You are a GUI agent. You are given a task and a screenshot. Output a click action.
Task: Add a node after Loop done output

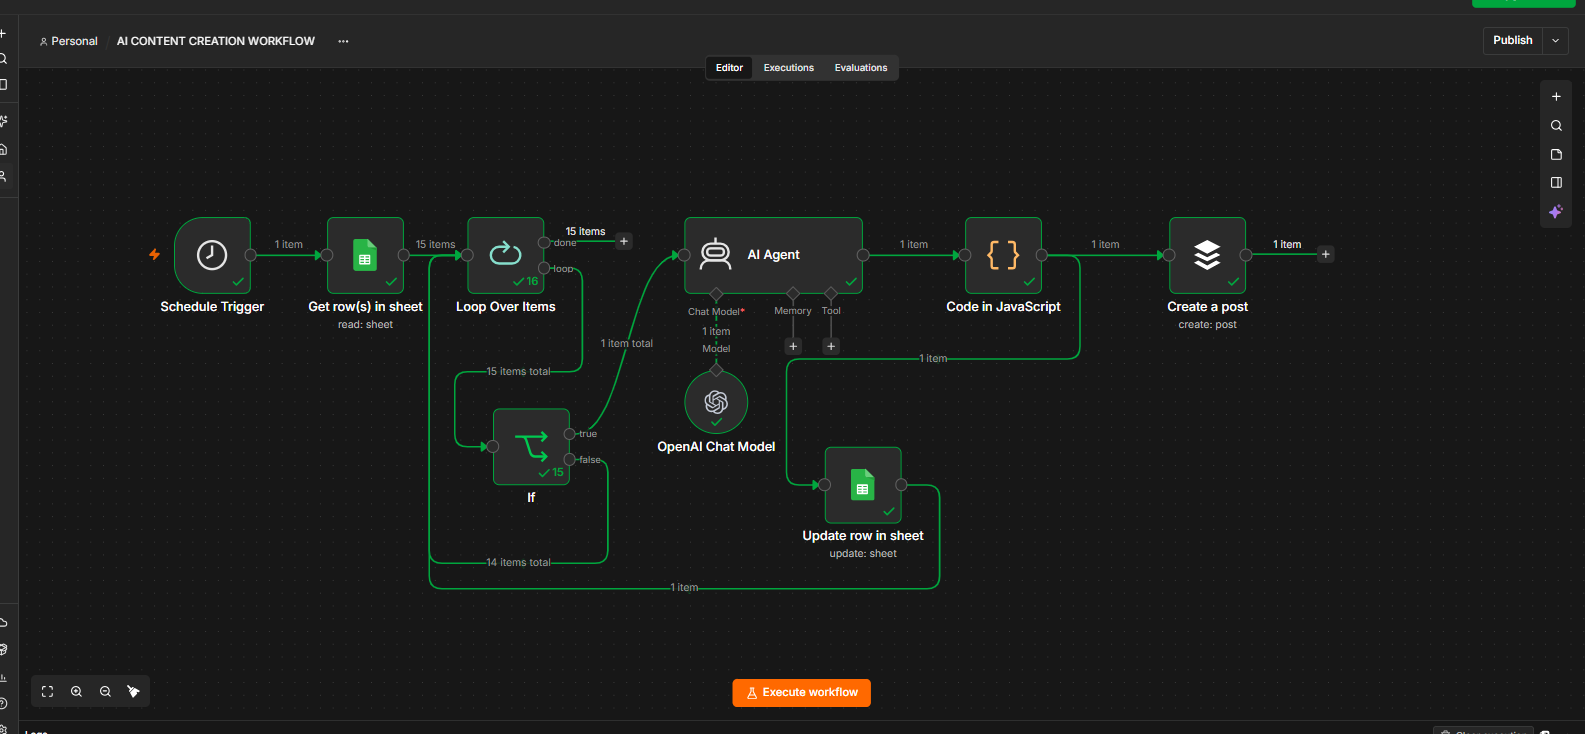624,241
